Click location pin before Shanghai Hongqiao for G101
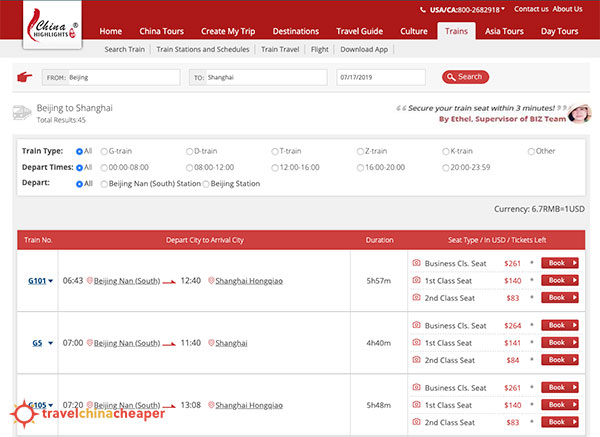This screenshot has height=437, width=600. (211, 280)
